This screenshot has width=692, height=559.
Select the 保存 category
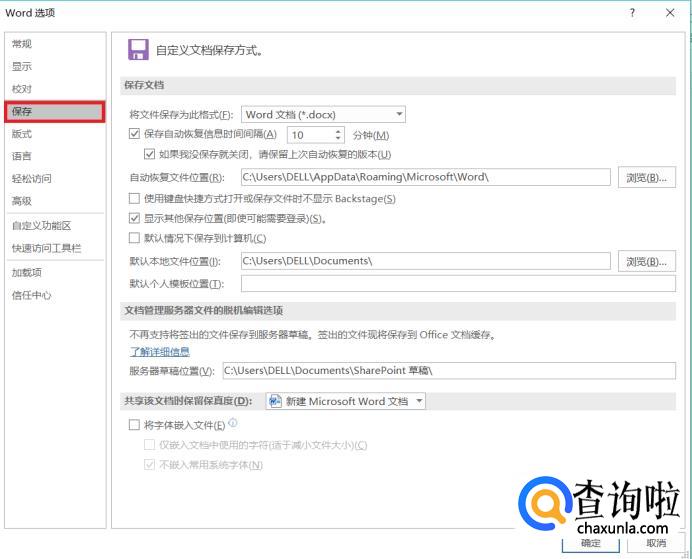pos(55,111)
